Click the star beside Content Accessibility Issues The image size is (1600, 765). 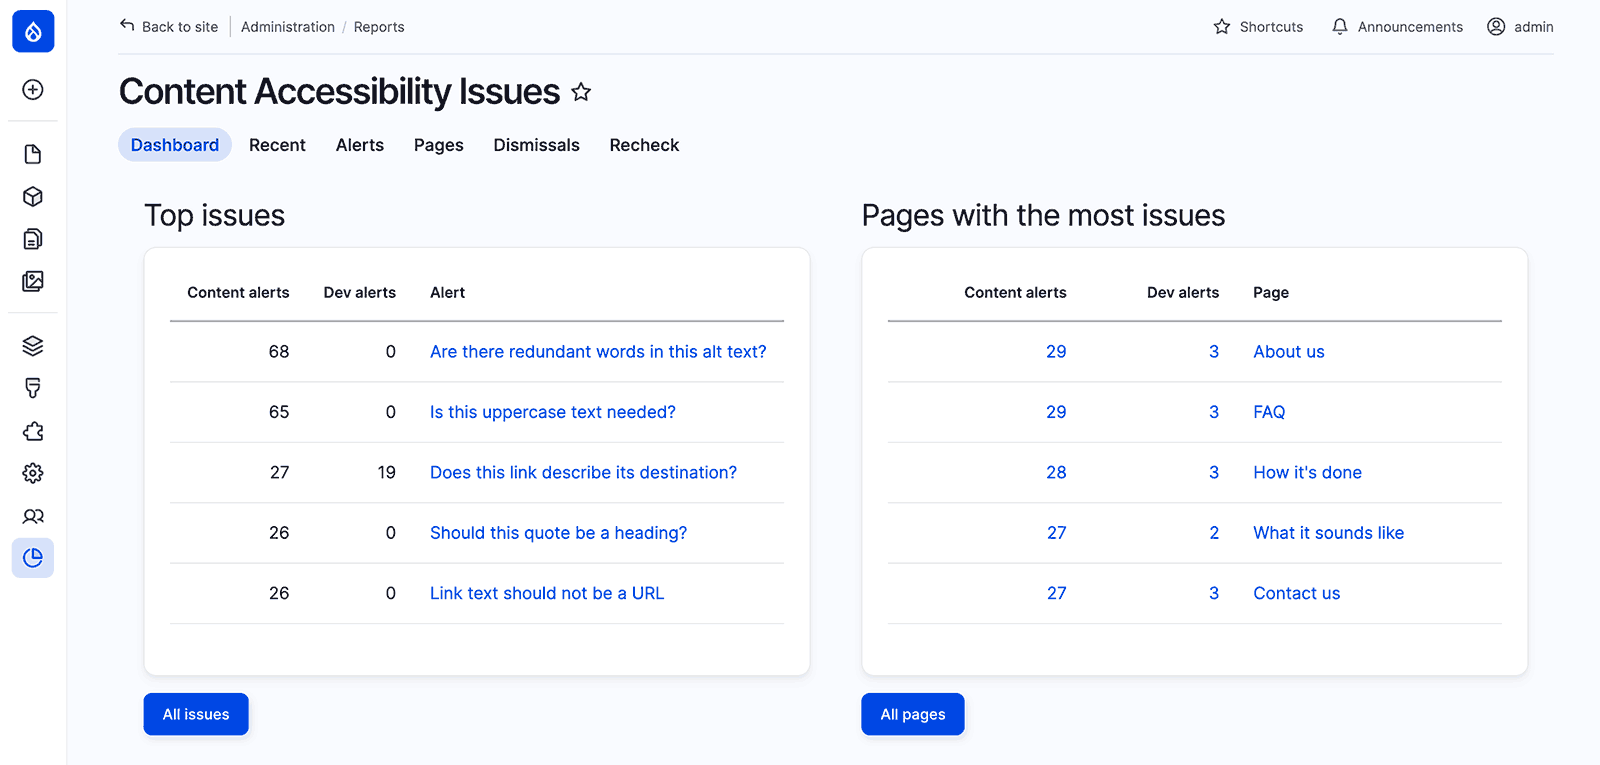[581, 92]
